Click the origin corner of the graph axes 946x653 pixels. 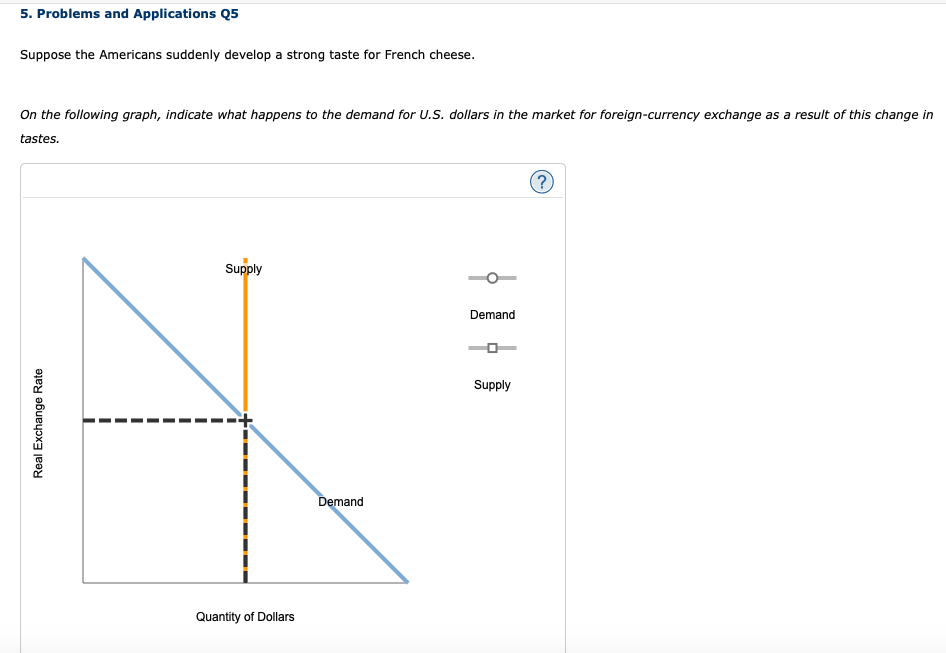[83, 582]
